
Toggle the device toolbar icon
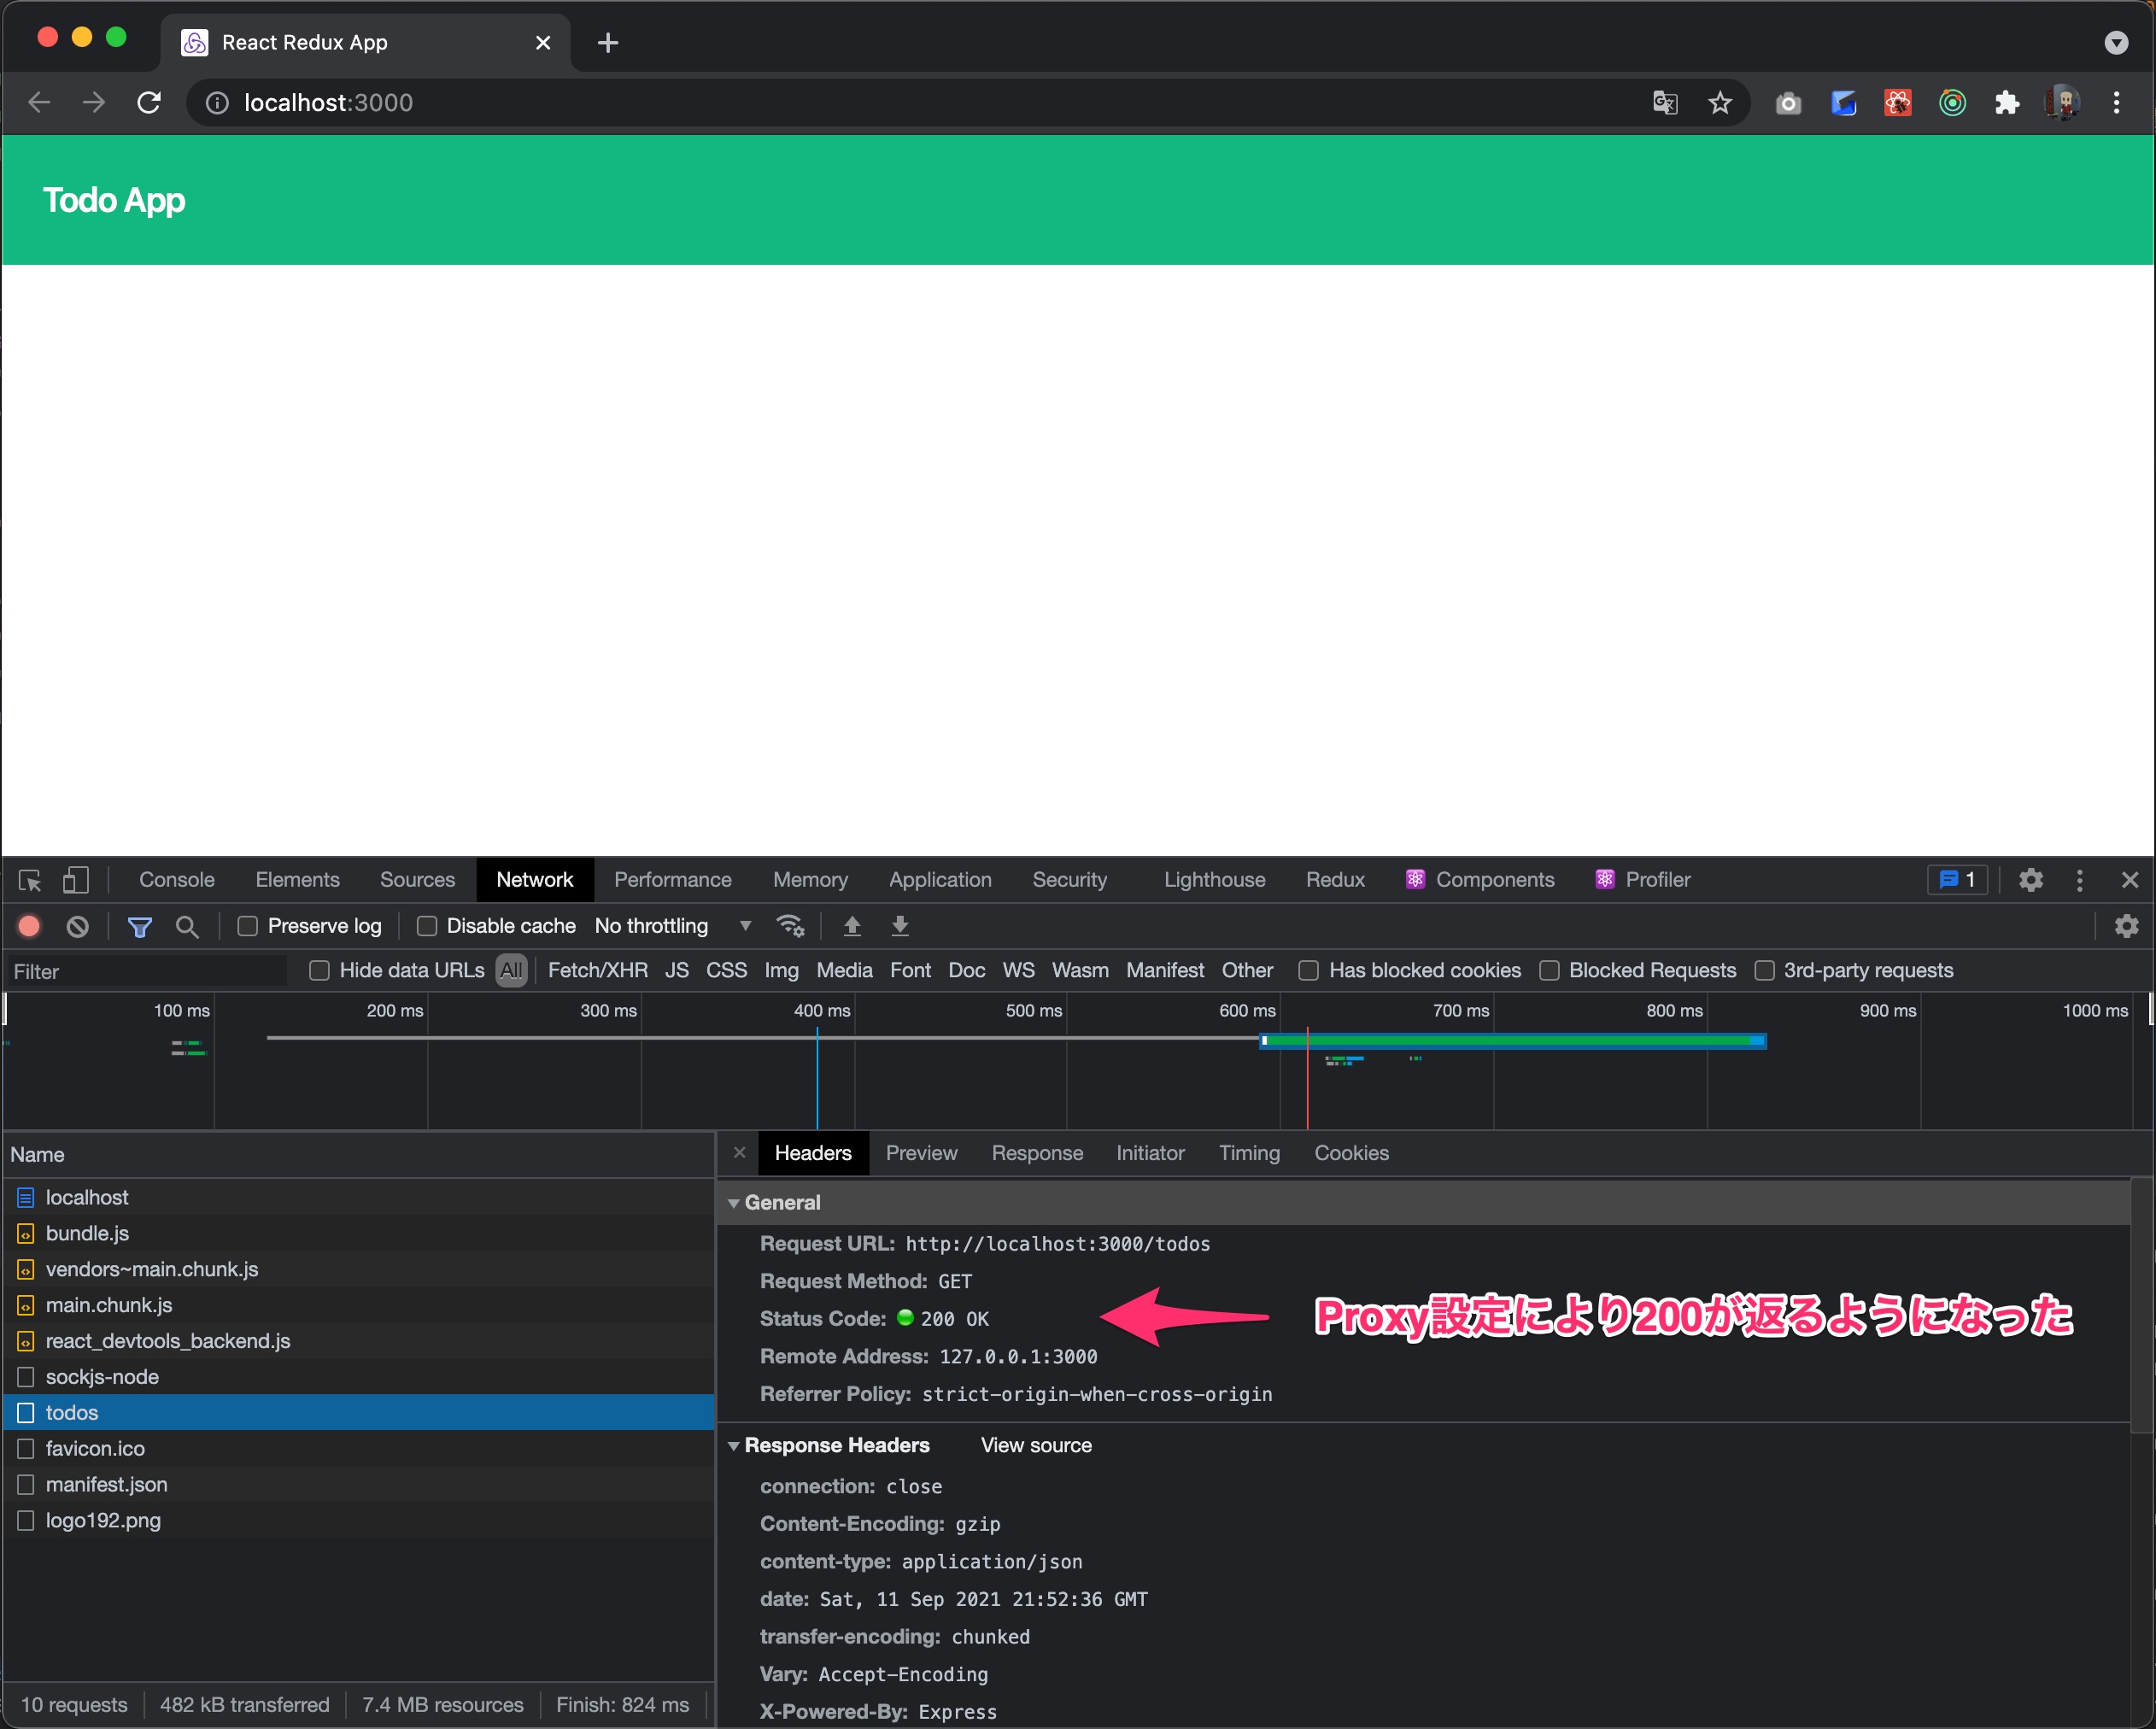tap(76, 880)
